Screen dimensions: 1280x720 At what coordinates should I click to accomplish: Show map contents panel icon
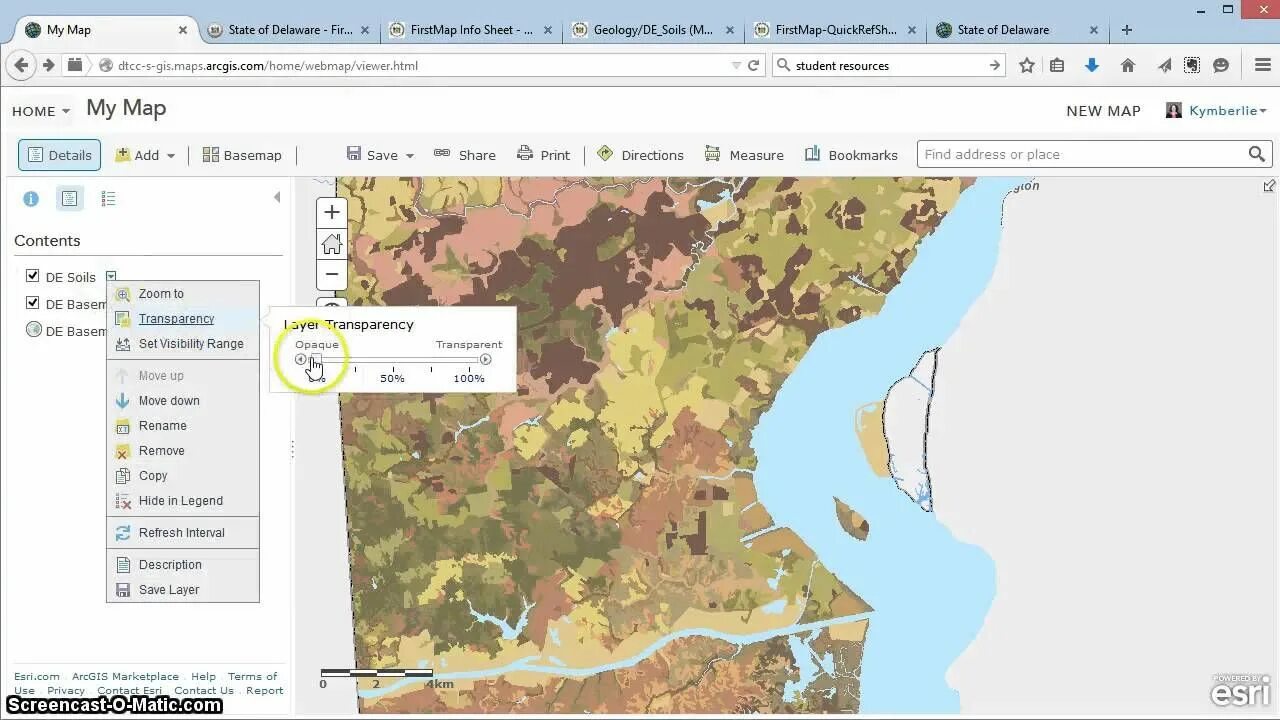(x=69, y=199)
